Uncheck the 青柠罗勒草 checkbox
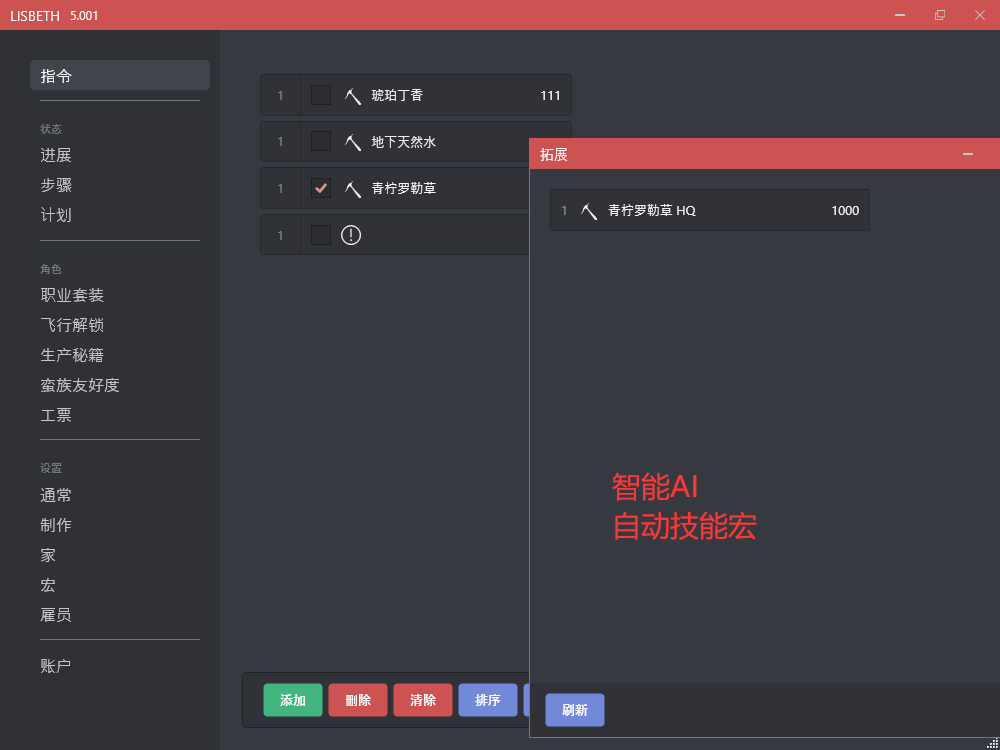 [x=321, y=188]
